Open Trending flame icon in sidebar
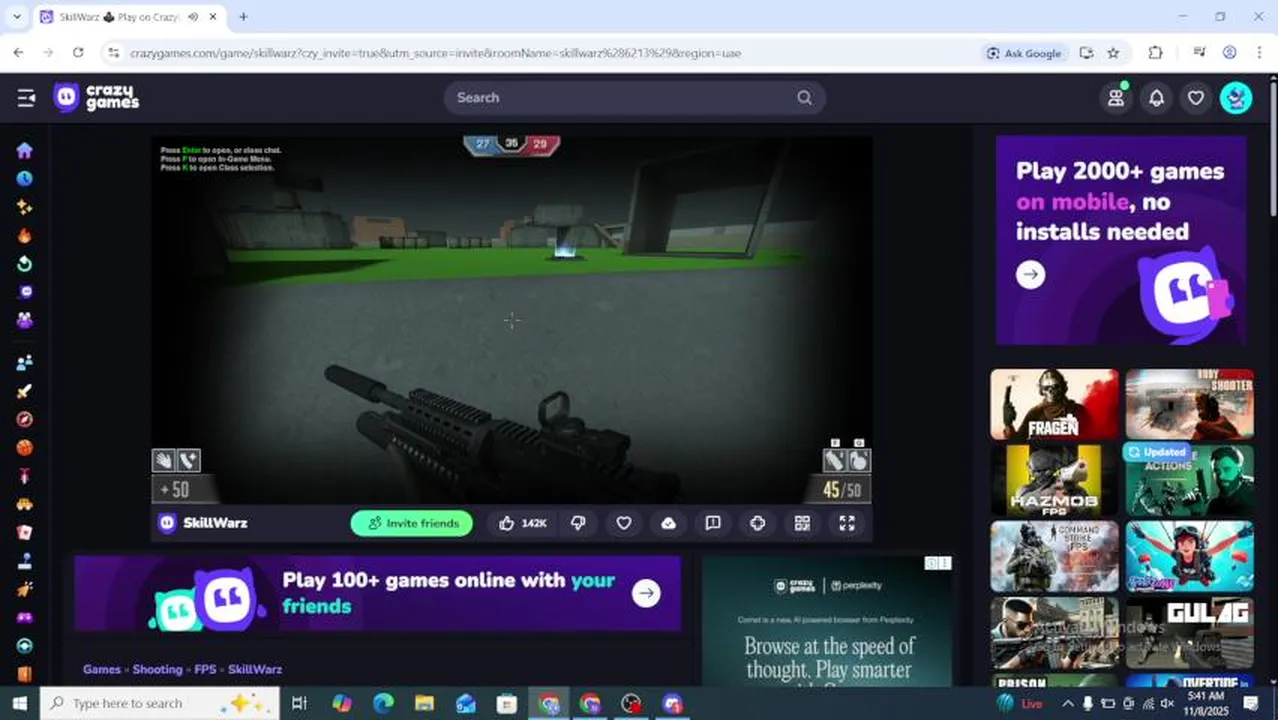Image resolution: width=1278 pixels, height=720 pixels. click(x=24, y=236)
